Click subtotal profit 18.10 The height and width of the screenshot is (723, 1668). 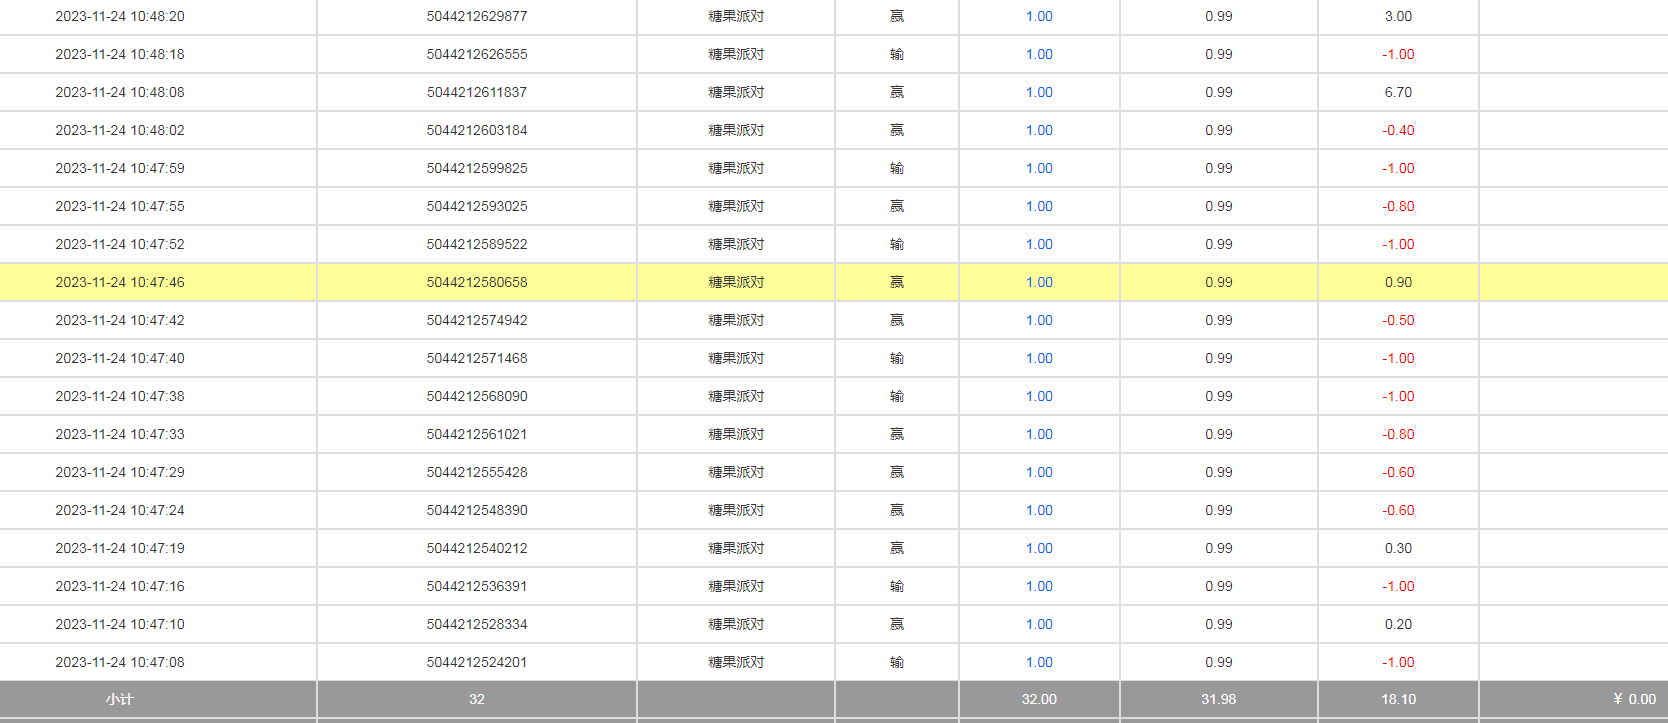pyautogui.click(x=1398, y=699)
